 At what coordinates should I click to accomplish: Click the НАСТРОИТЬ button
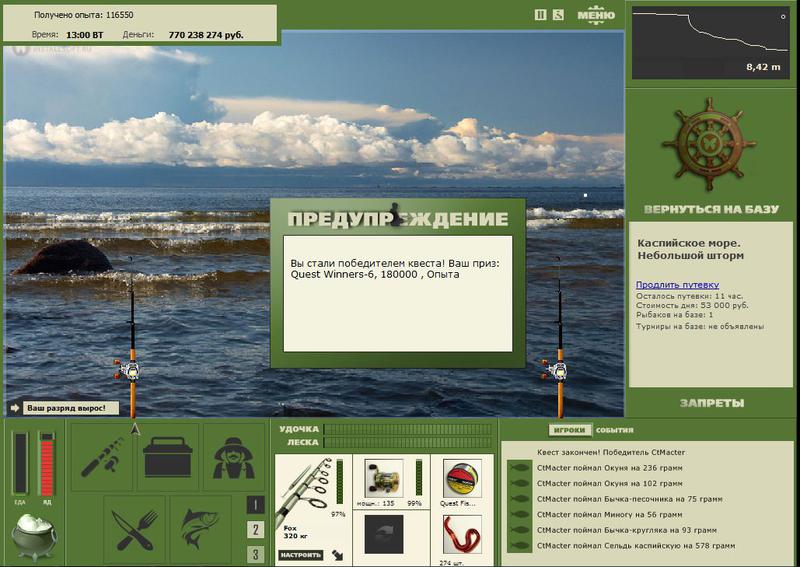(301, 555)
